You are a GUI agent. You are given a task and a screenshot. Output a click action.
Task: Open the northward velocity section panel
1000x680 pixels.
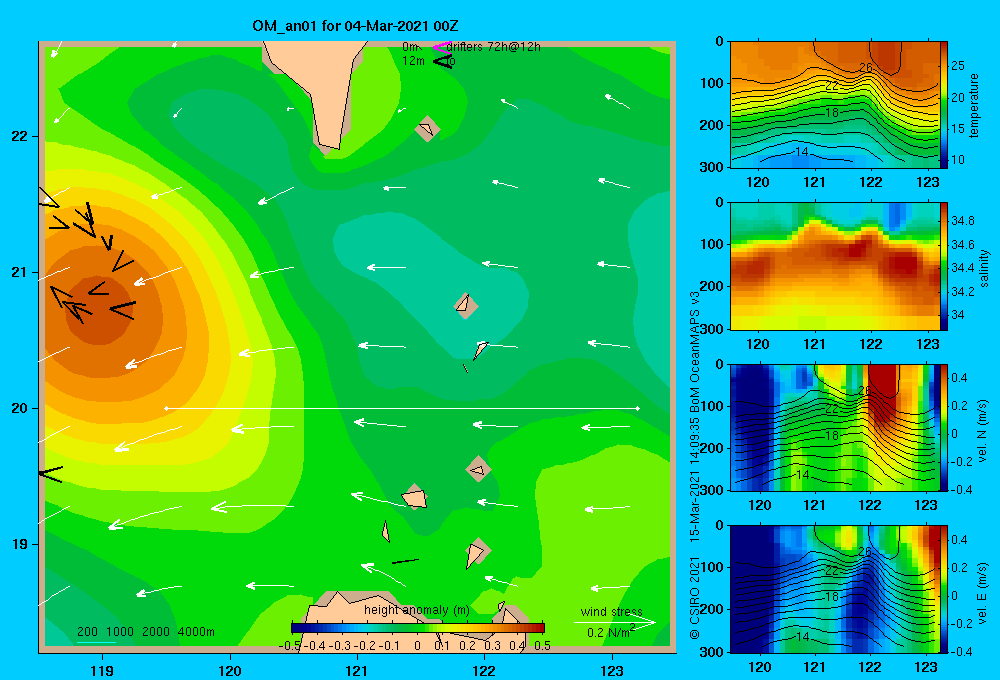click(x=835, y=427)
